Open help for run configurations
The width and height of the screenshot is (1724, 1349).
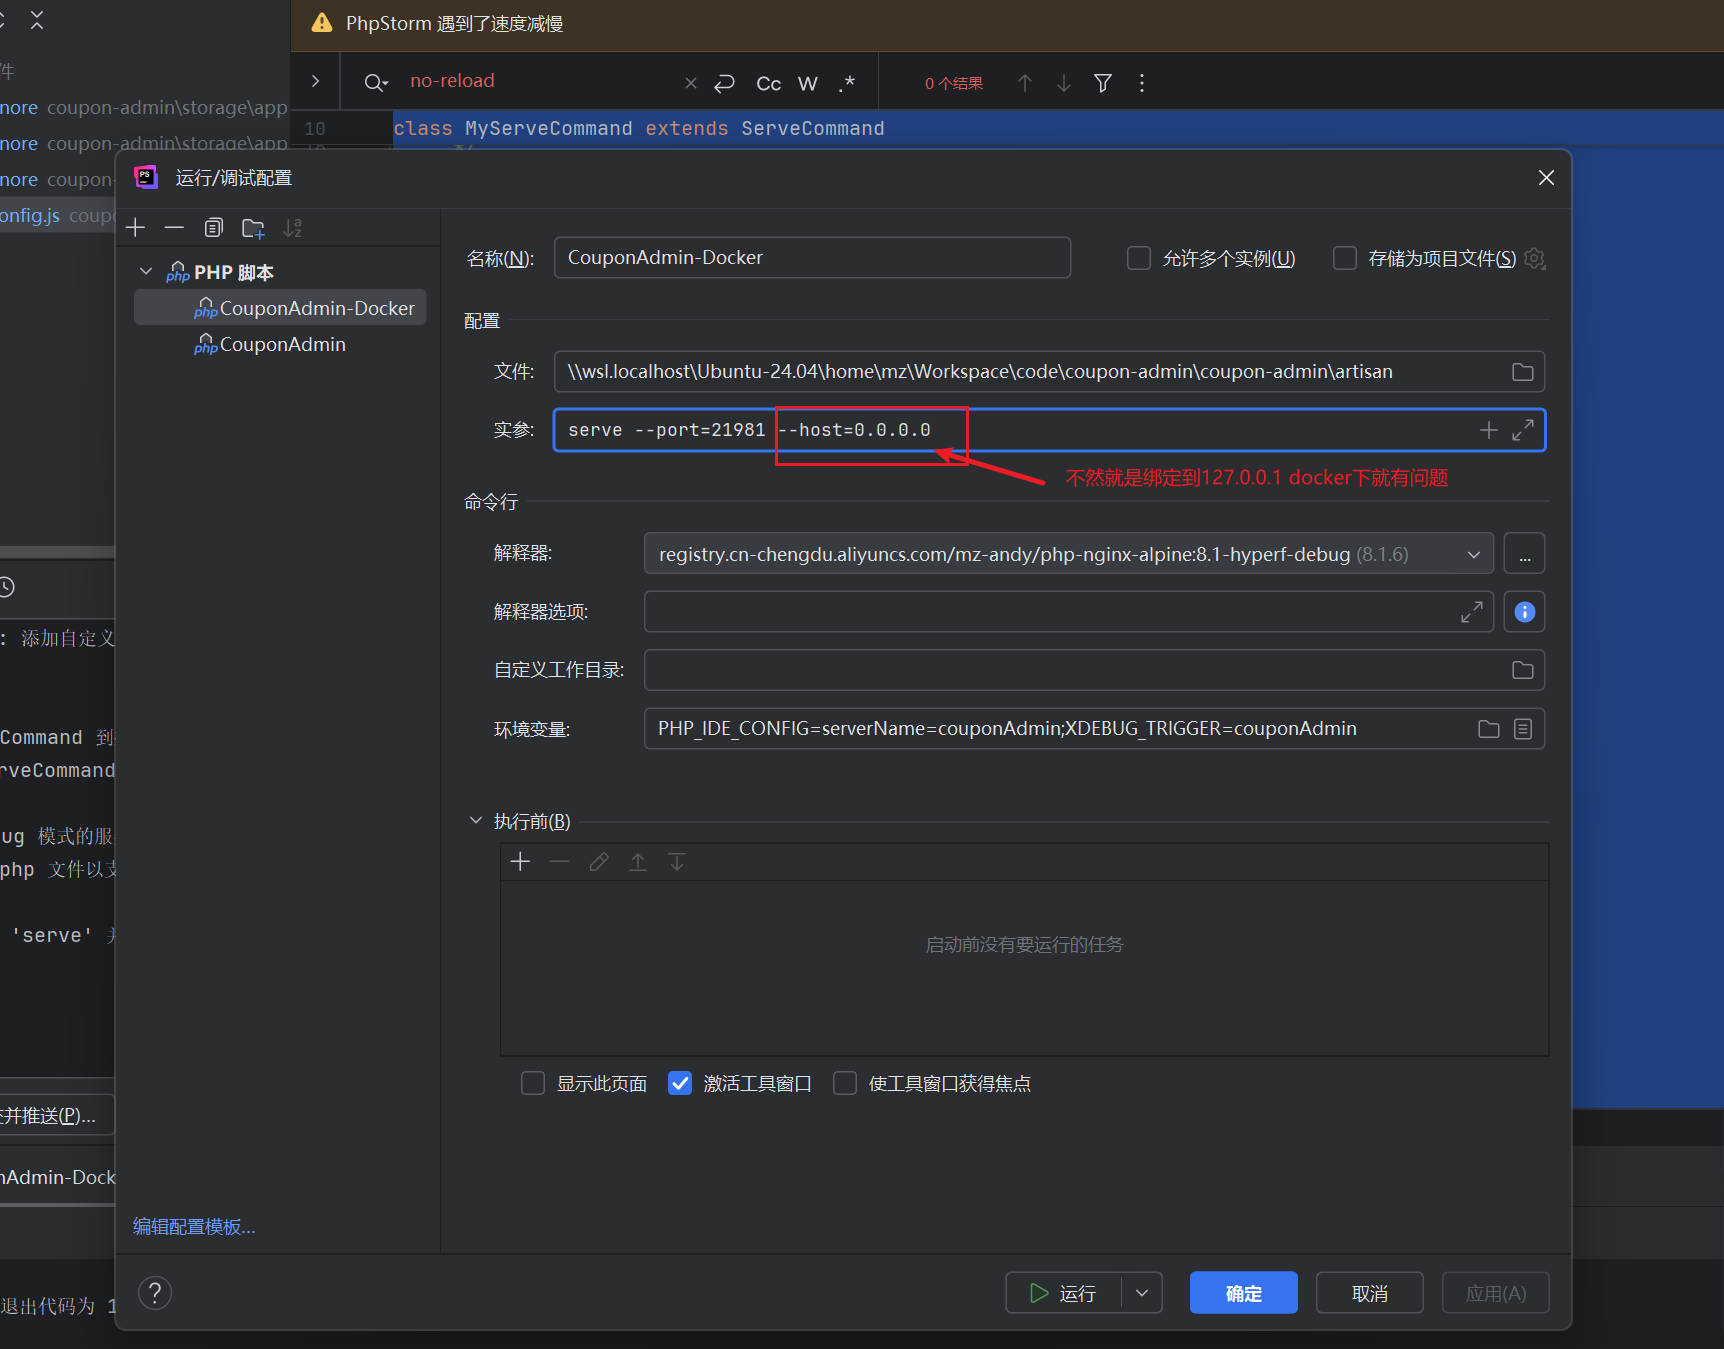tap(155, 1293)
